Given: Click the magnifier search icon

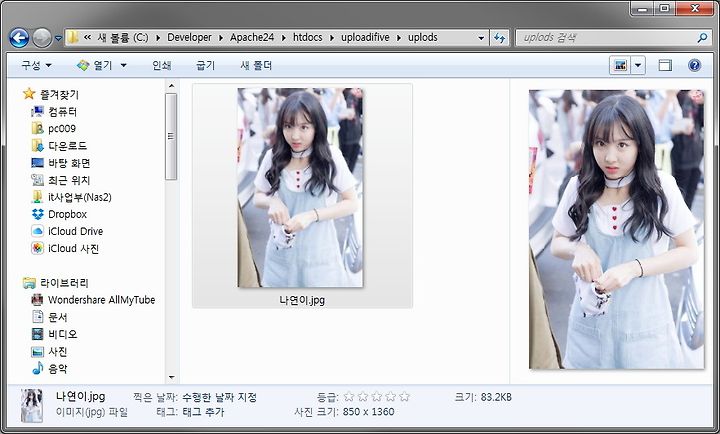Looking at the screenshot, I should [x=702, y=38].
